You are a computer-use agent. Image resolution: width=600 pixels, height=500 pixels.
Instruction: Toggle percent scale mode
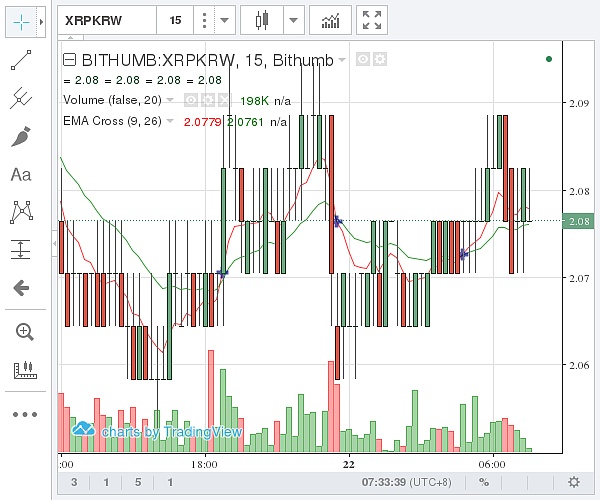point(484,482)
